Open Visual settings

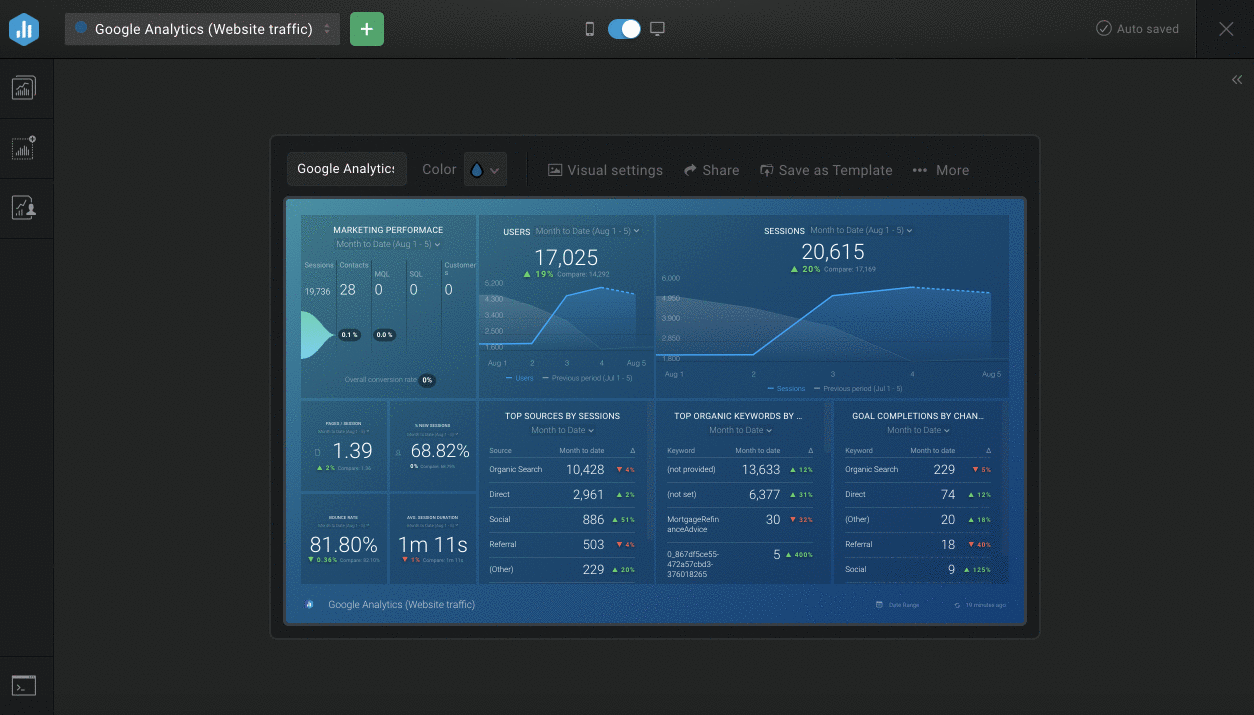[x=605, y=170]
